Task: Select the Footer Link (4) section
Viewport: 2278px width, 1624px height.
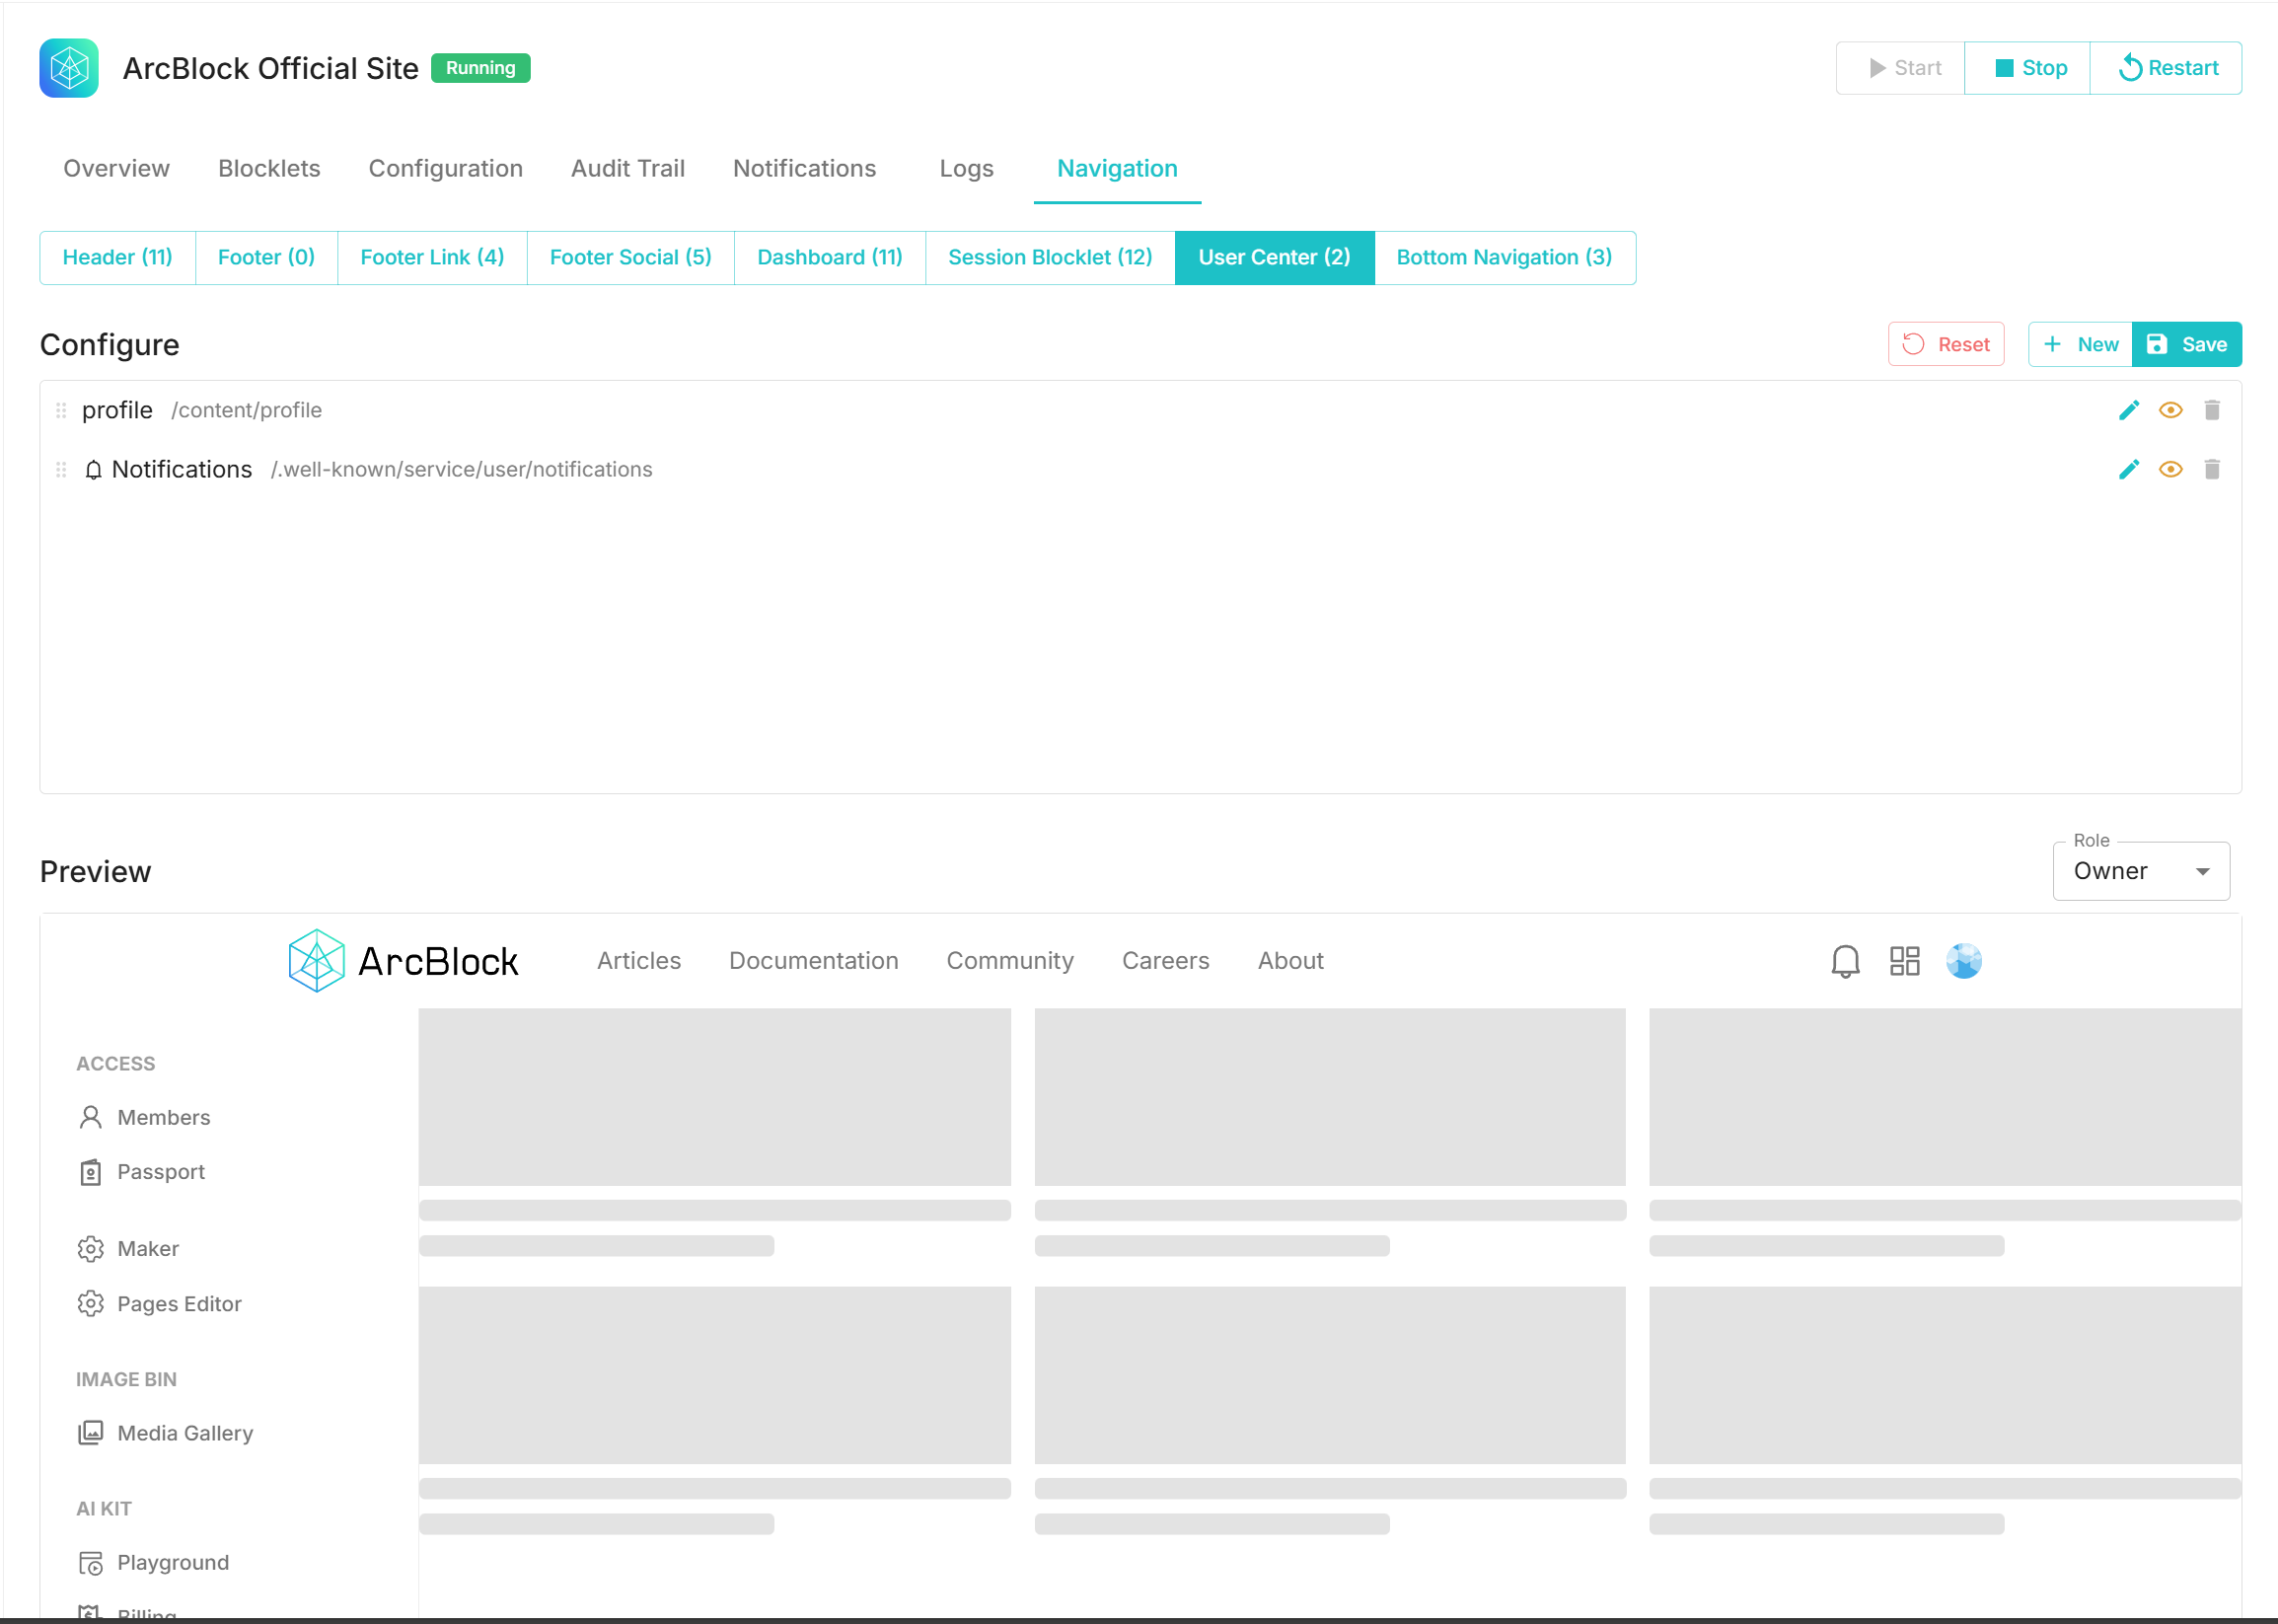Action: pos(432,258)
